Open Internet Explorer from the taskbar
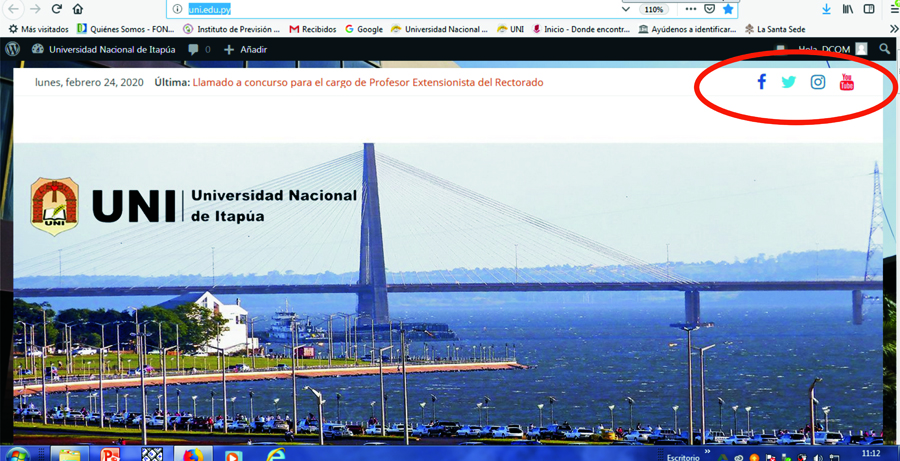900x461 pixels. point(276,455)
